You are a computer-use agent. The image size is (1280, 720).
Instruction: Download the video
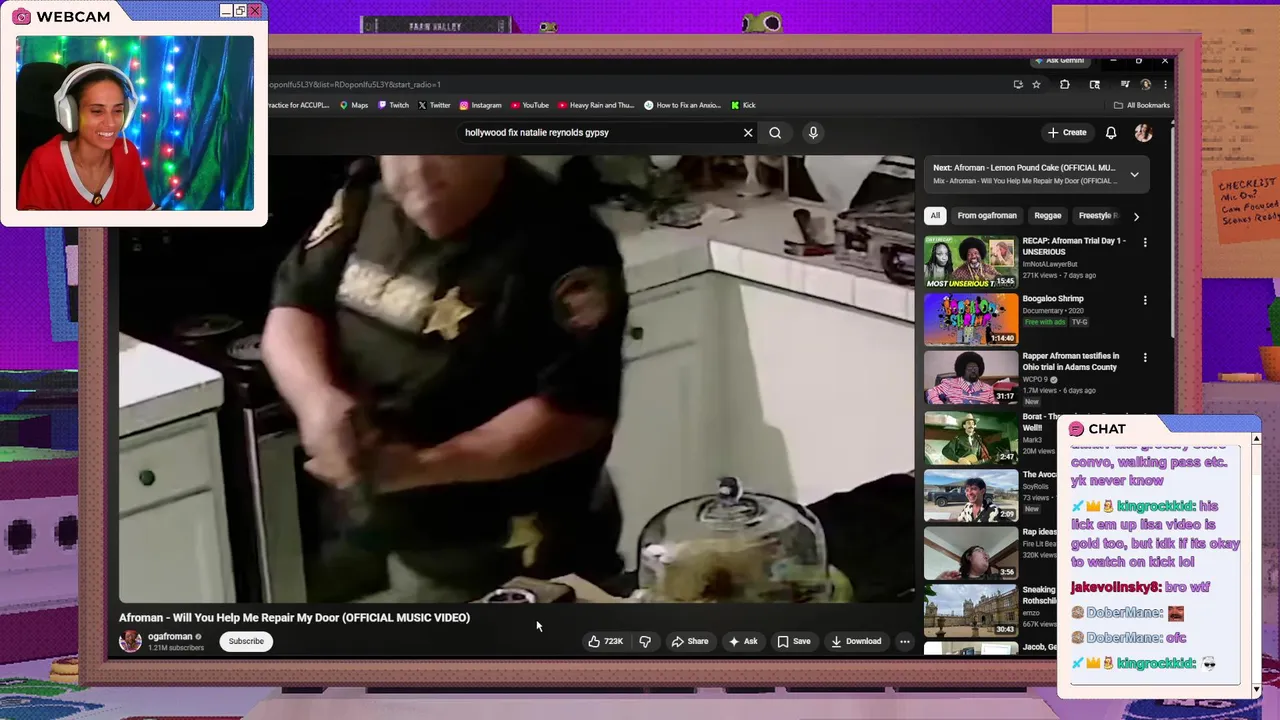tap(856, 641)
